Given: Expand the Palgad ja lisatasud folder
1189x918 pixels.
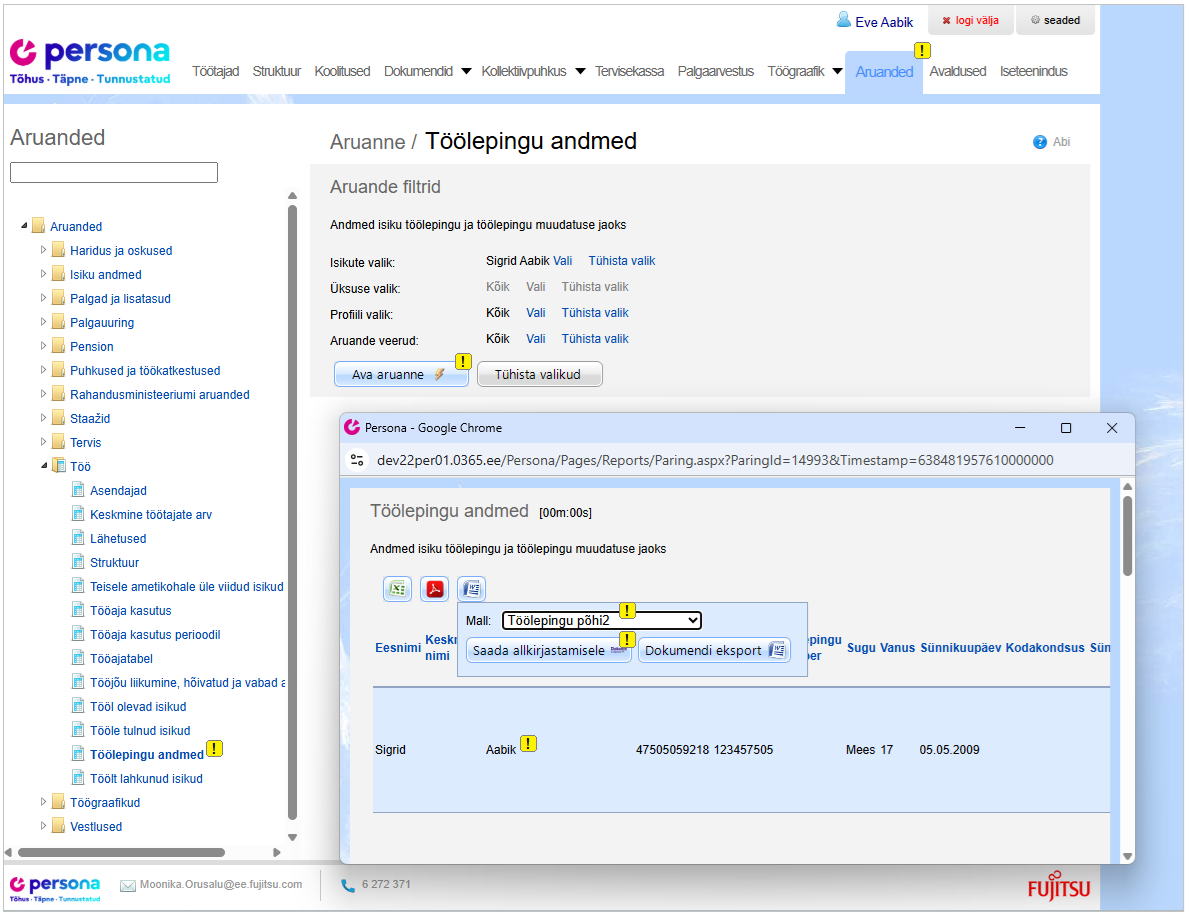Looking at the screenshot, I should coord(43,299).
